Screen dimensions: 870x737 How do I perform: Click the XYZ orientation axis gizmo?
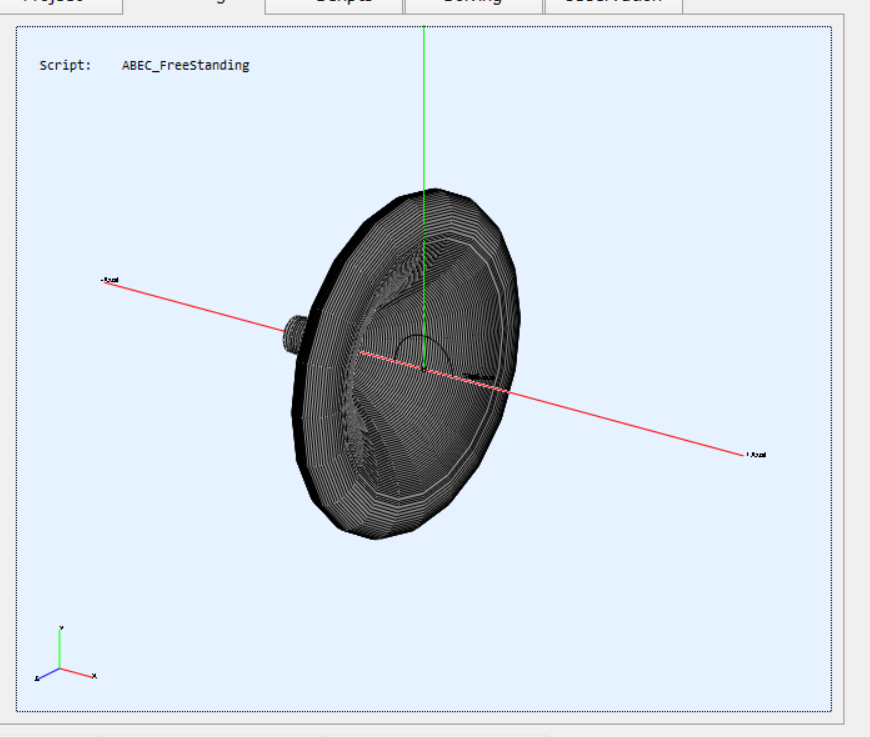click(x=65, y=654)
